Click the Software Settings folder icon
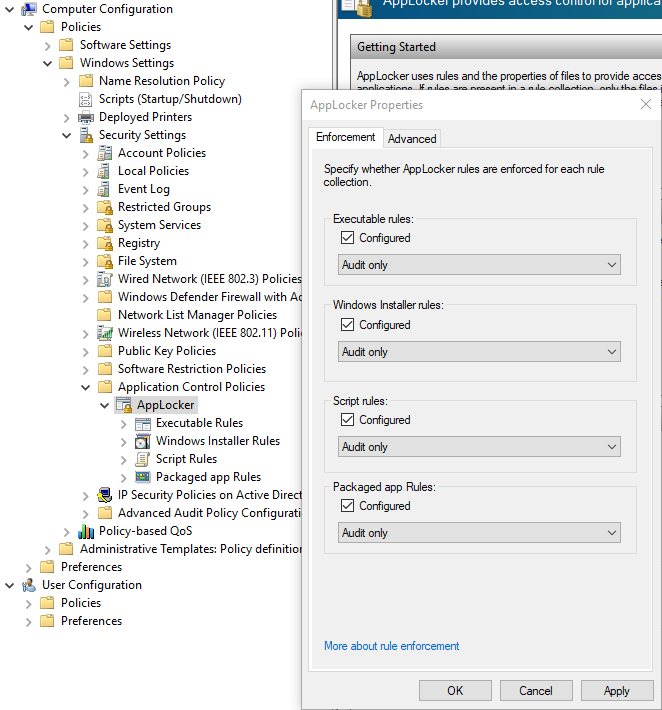The height and width of the screenshot is (710, 662). [x=66, y=45]
